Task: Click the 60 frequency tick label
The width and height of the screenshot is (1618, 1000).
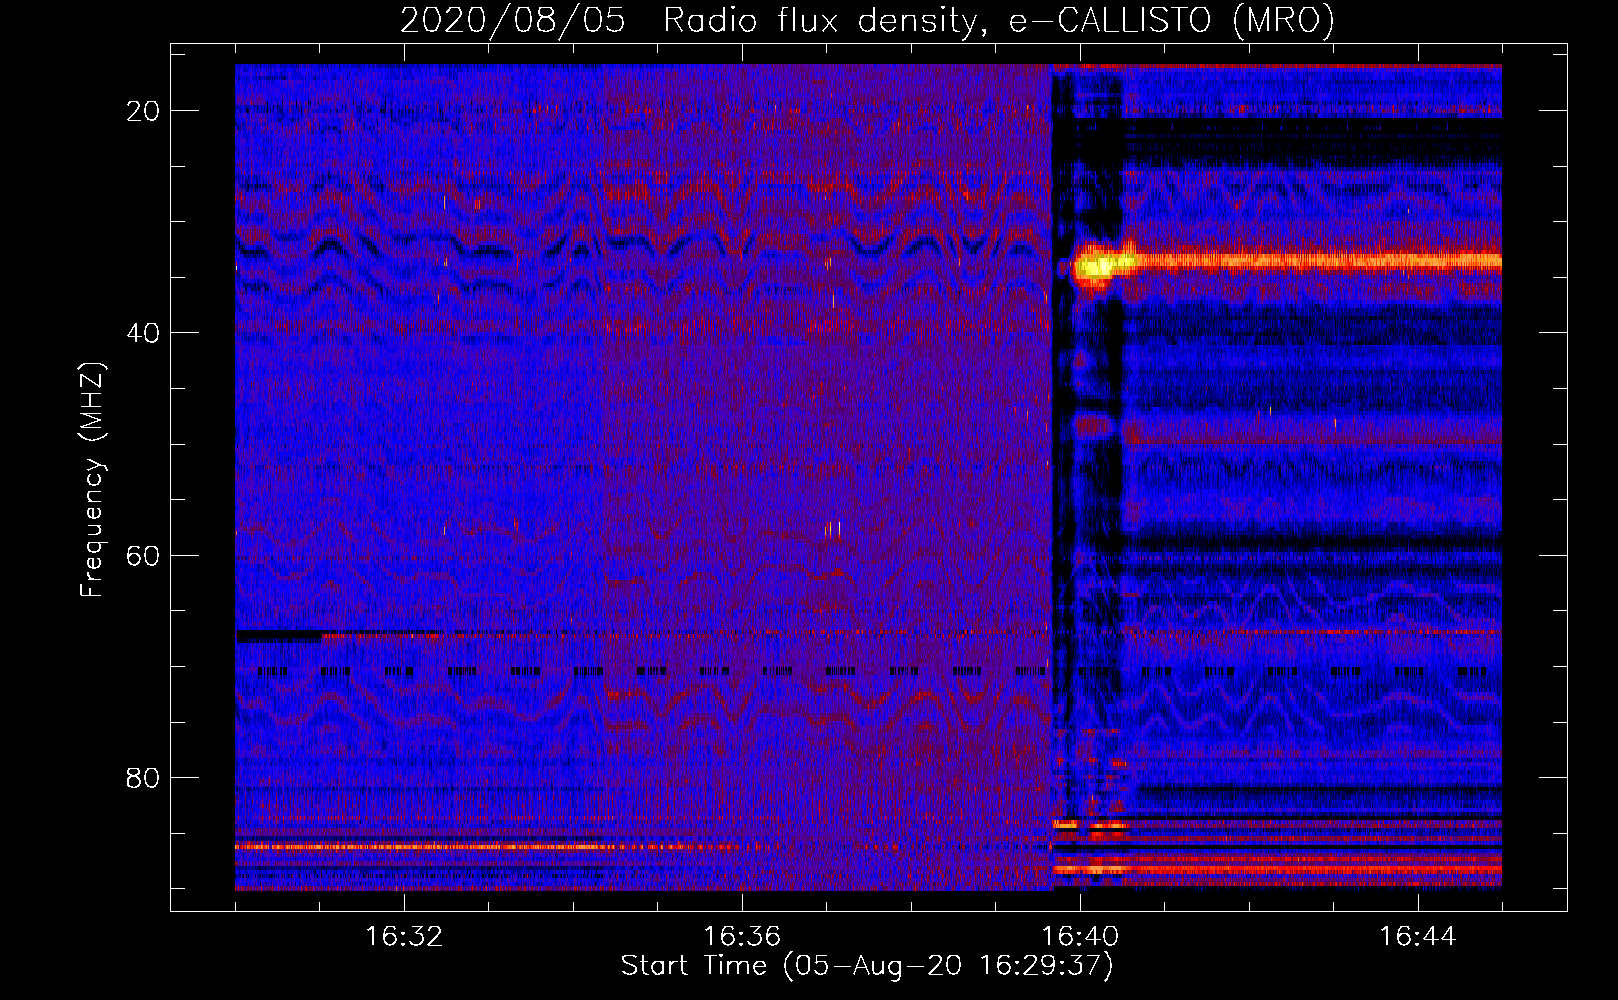Action: pyautogui.click(x=143, y=555)
